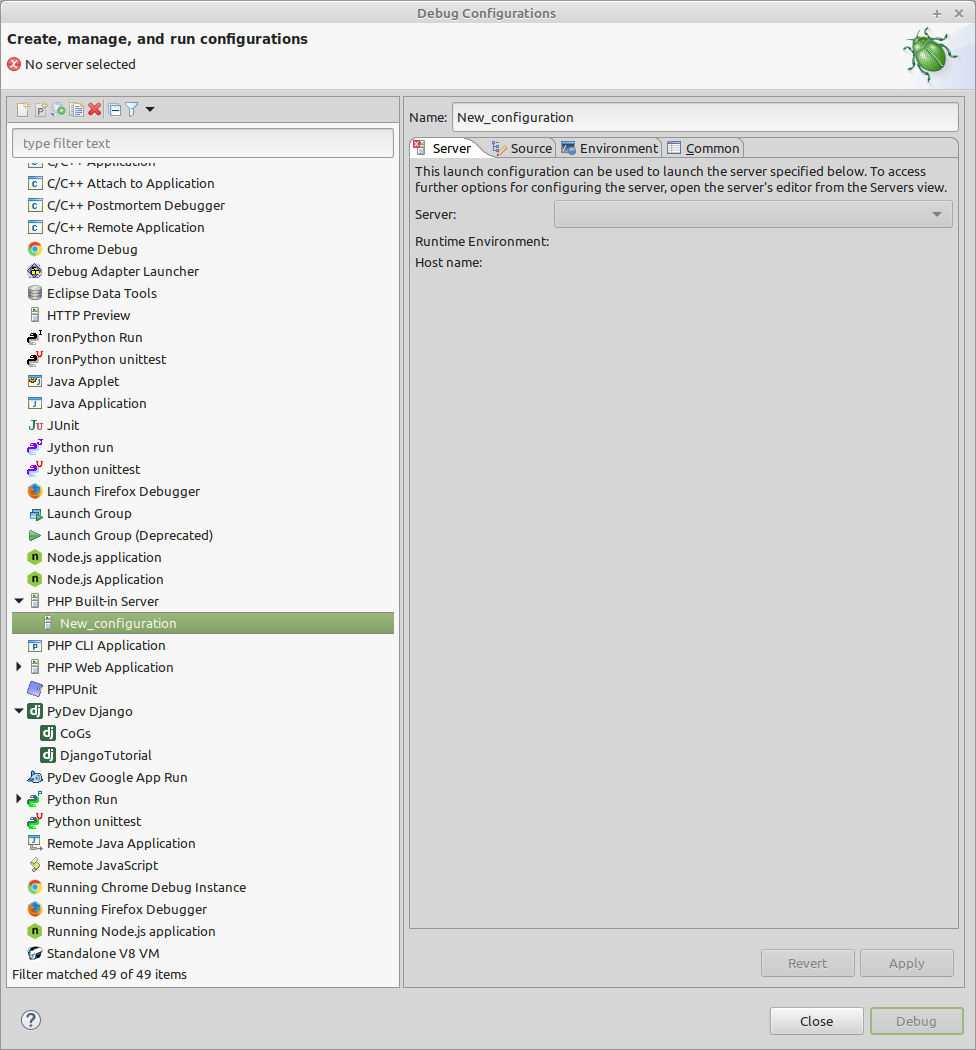
Task: Click the export launch configurations icon
Action: (58, 109)
